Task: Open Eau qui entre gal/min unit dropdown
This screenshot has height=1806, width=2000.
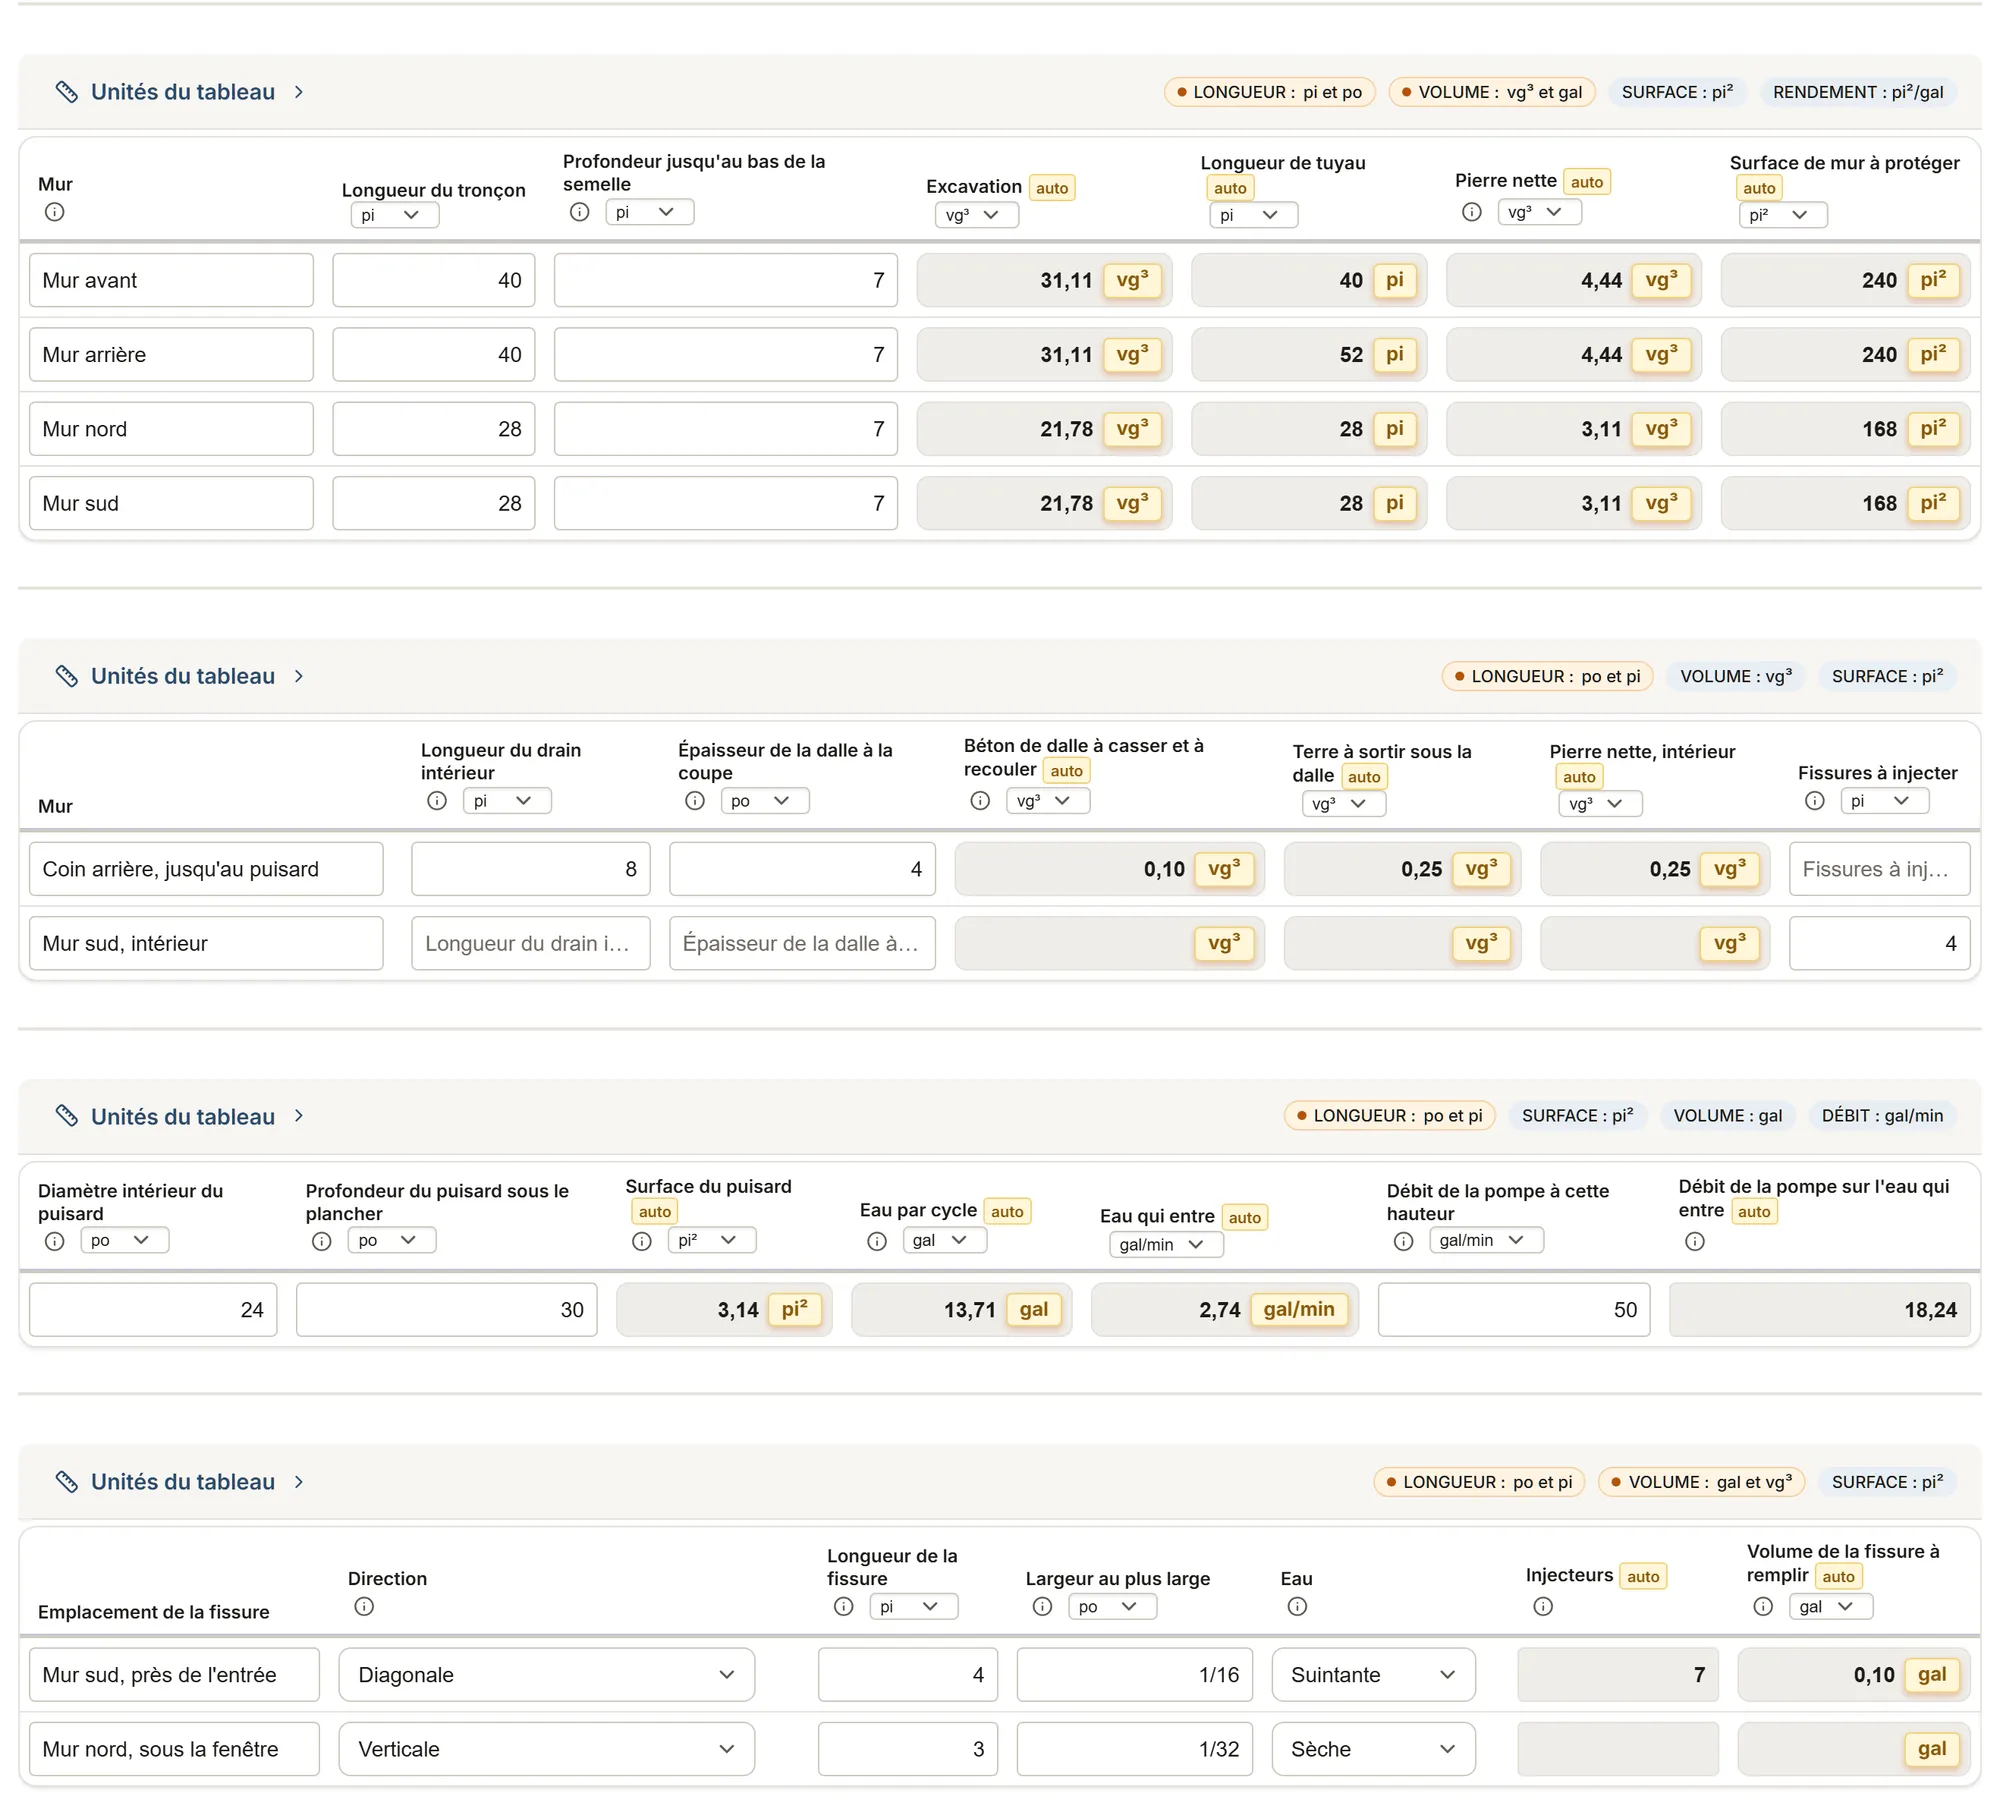Action: coord(1165,1244)
